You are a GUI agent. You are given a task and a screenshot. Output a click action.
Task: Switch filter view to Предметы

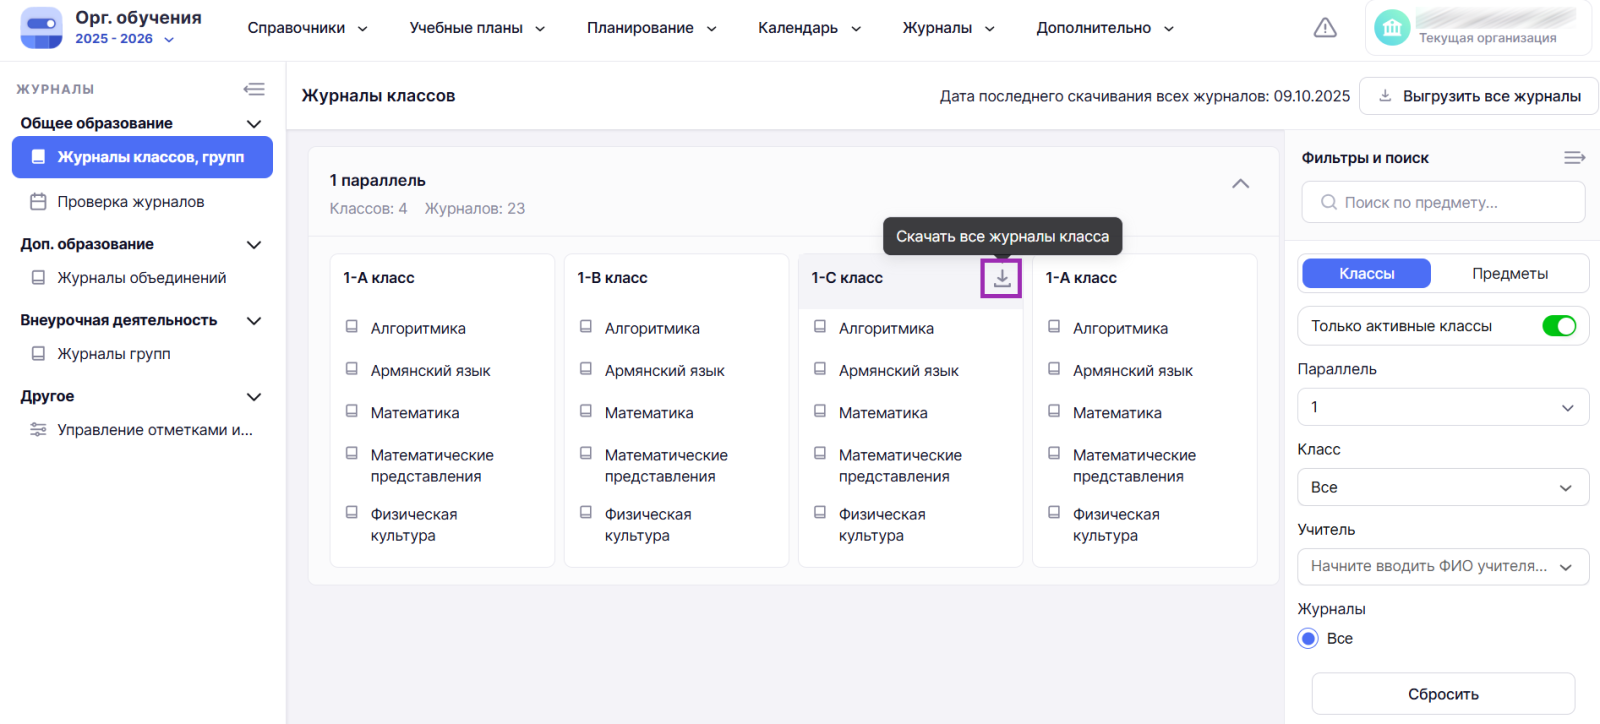pyautogui.click(x=1509, y=274)
